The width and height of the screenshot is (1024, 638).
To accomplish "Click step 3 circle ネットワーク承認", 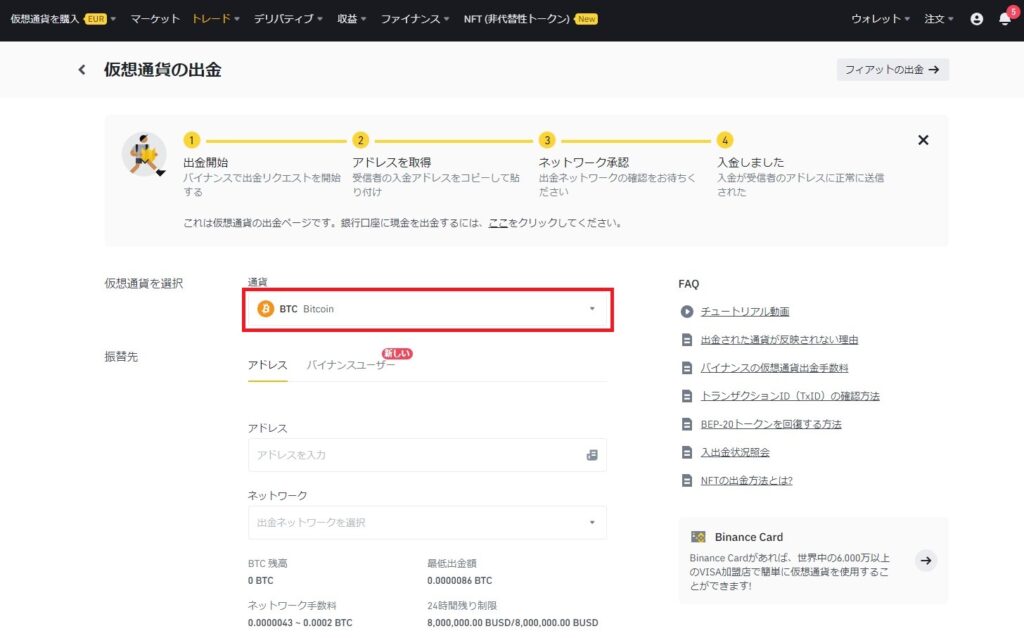I will 547,140.
